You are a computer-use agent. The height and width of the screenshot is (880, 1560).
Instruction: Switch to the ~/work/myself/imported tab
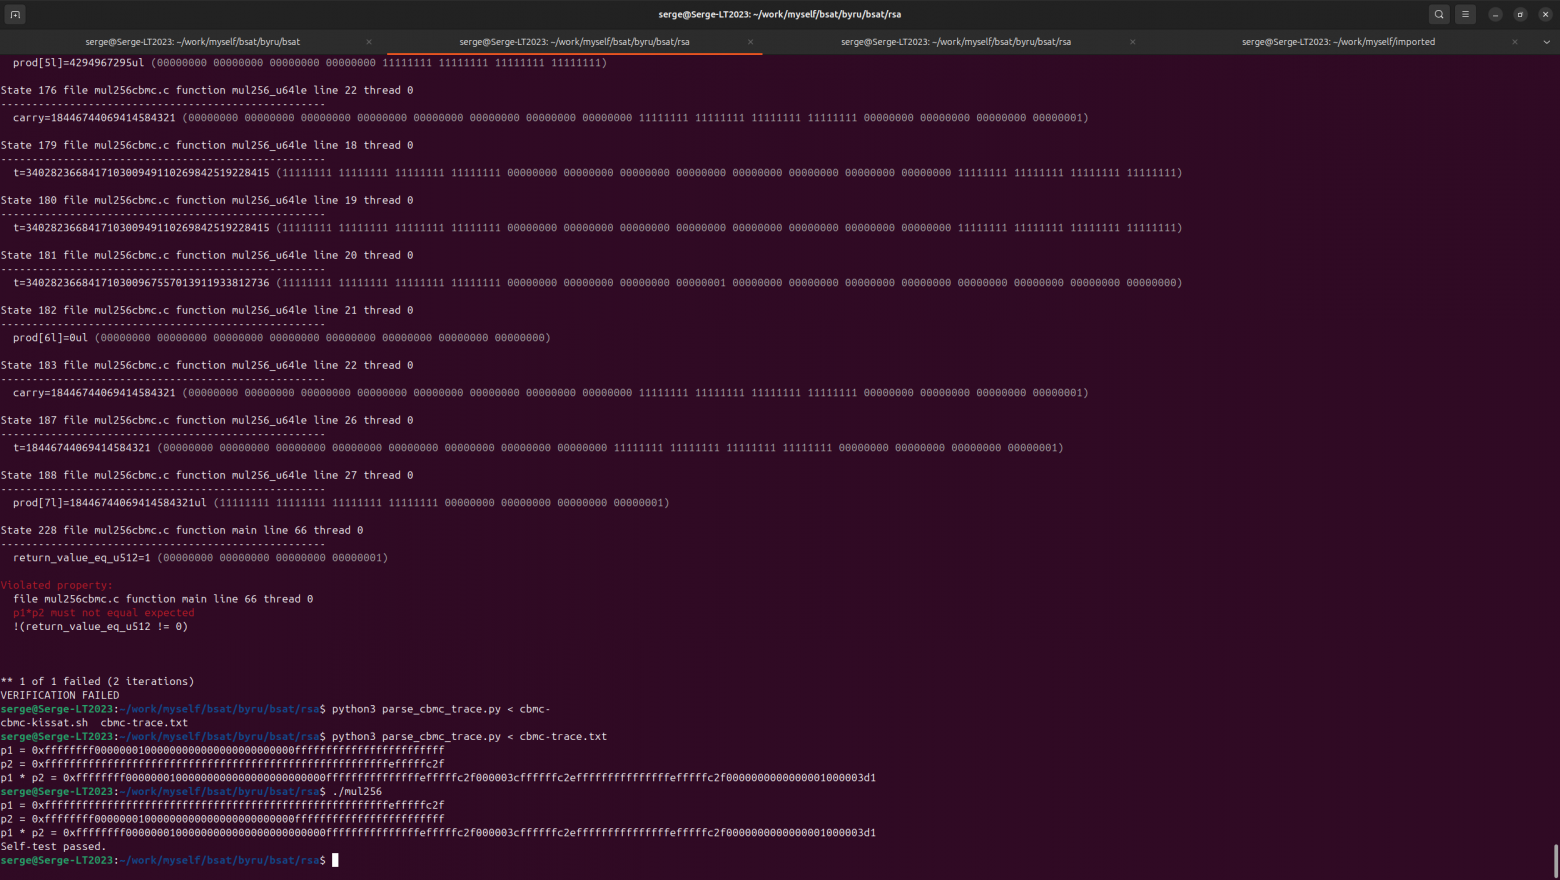(1338, 42)
